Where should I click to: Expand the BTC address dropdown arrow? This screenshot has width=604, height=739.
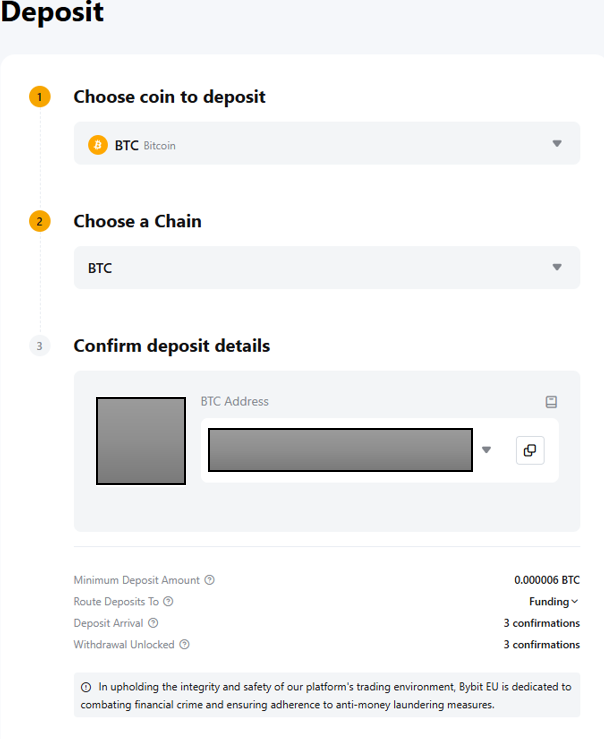[x=487, y=450]
